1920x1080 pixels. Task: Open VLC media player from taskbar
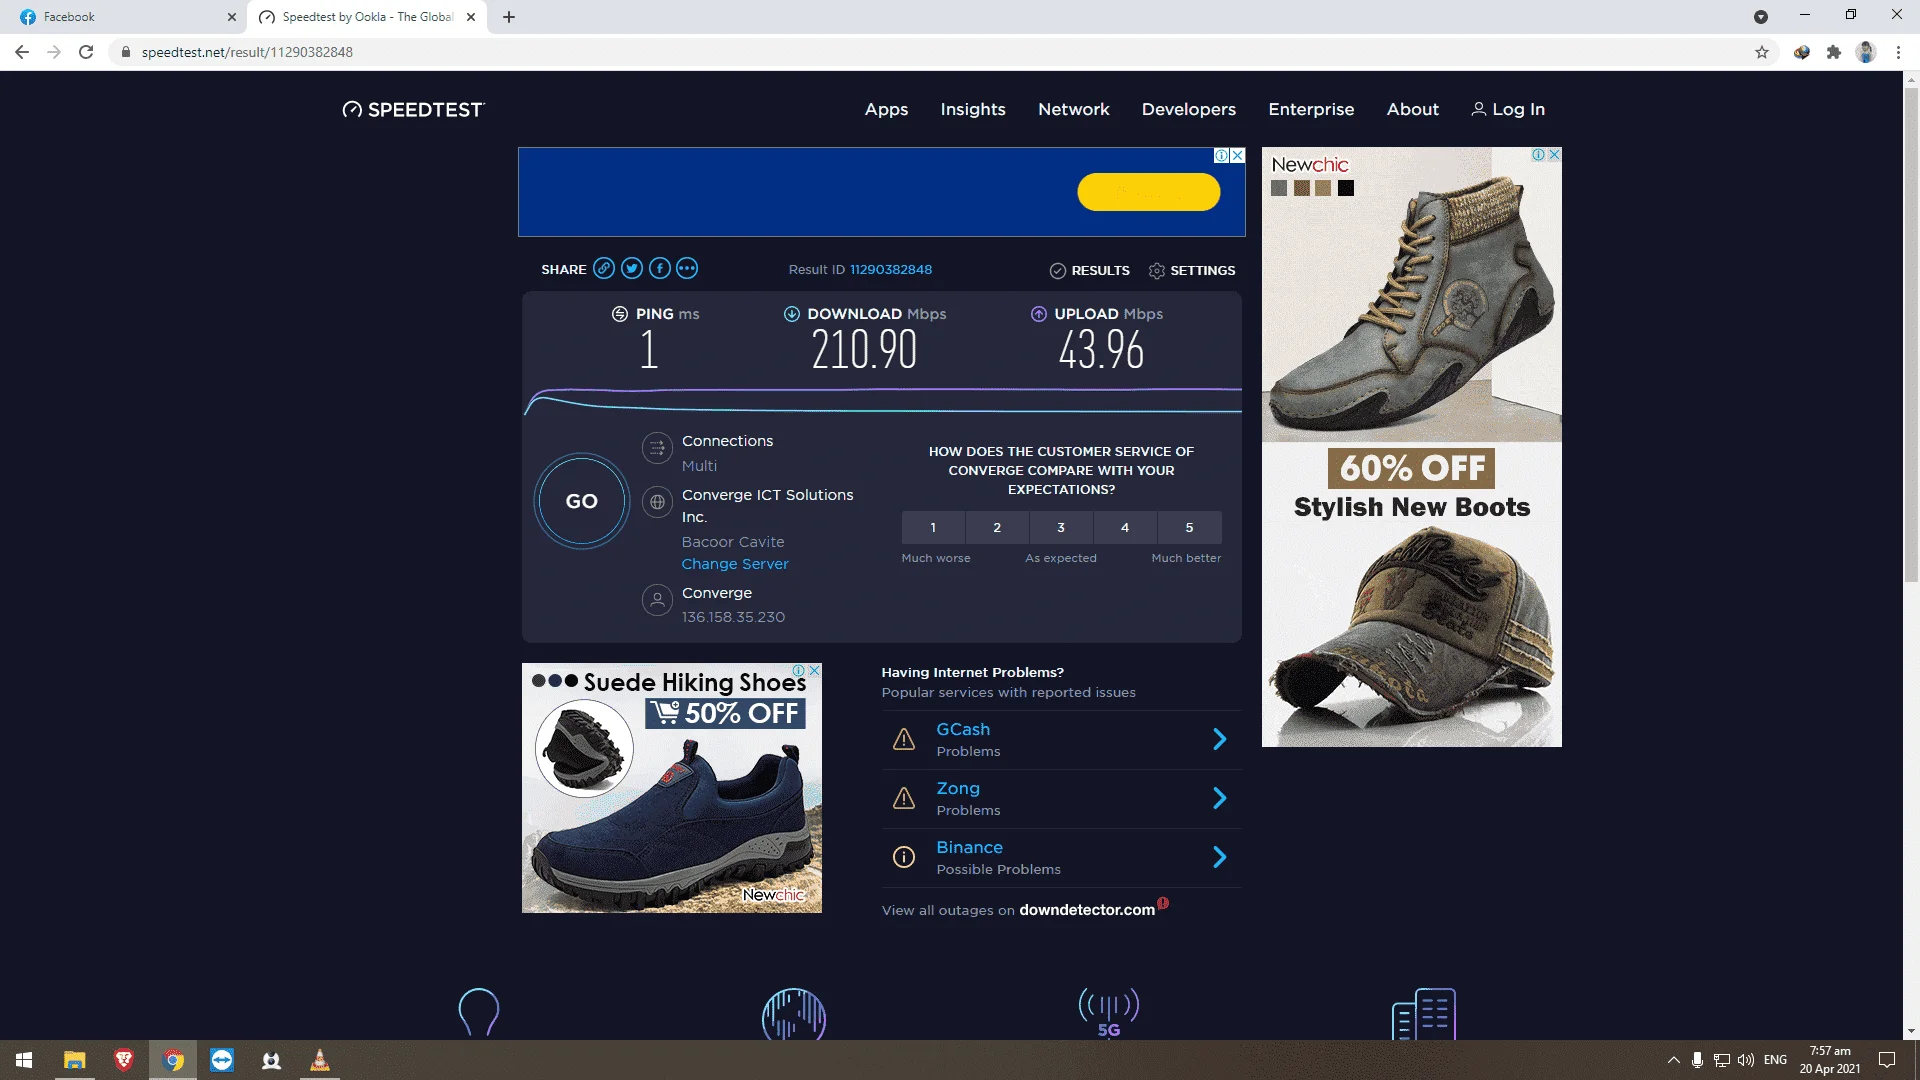(x=320, y=1060)
